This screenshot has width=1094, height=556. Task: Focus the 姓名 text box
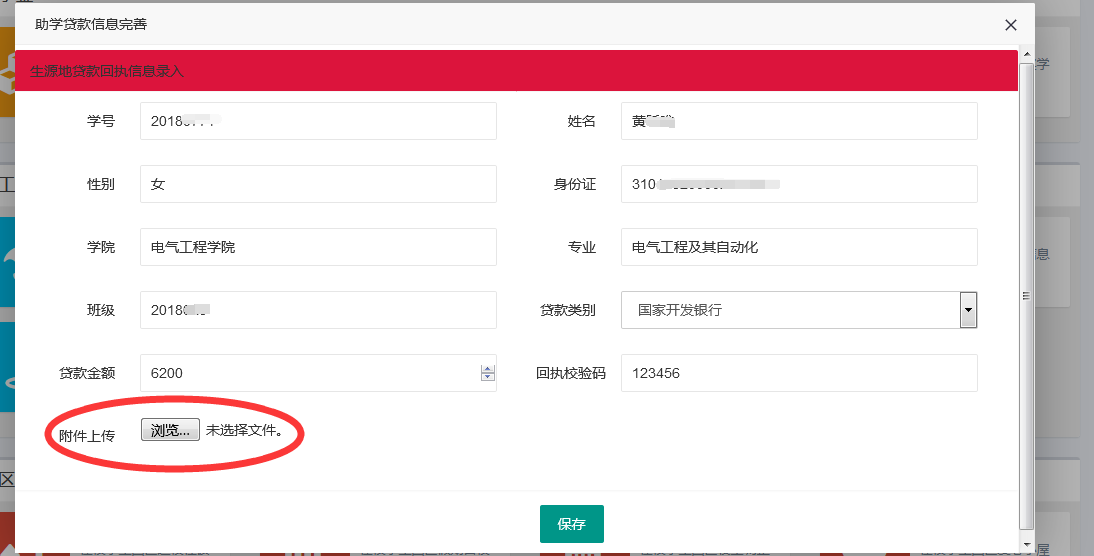pyautogui.click(x=798, y=121)
